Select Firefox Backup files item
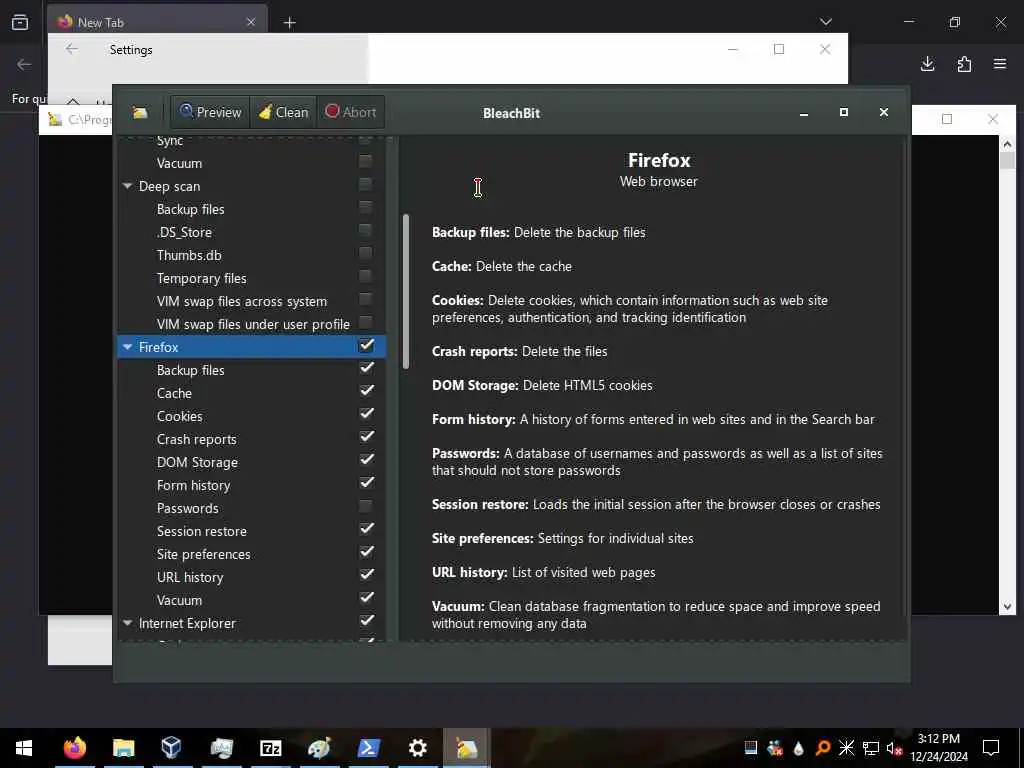The width and height of the screenshot is (1024, 768). [x=191, y=370]
